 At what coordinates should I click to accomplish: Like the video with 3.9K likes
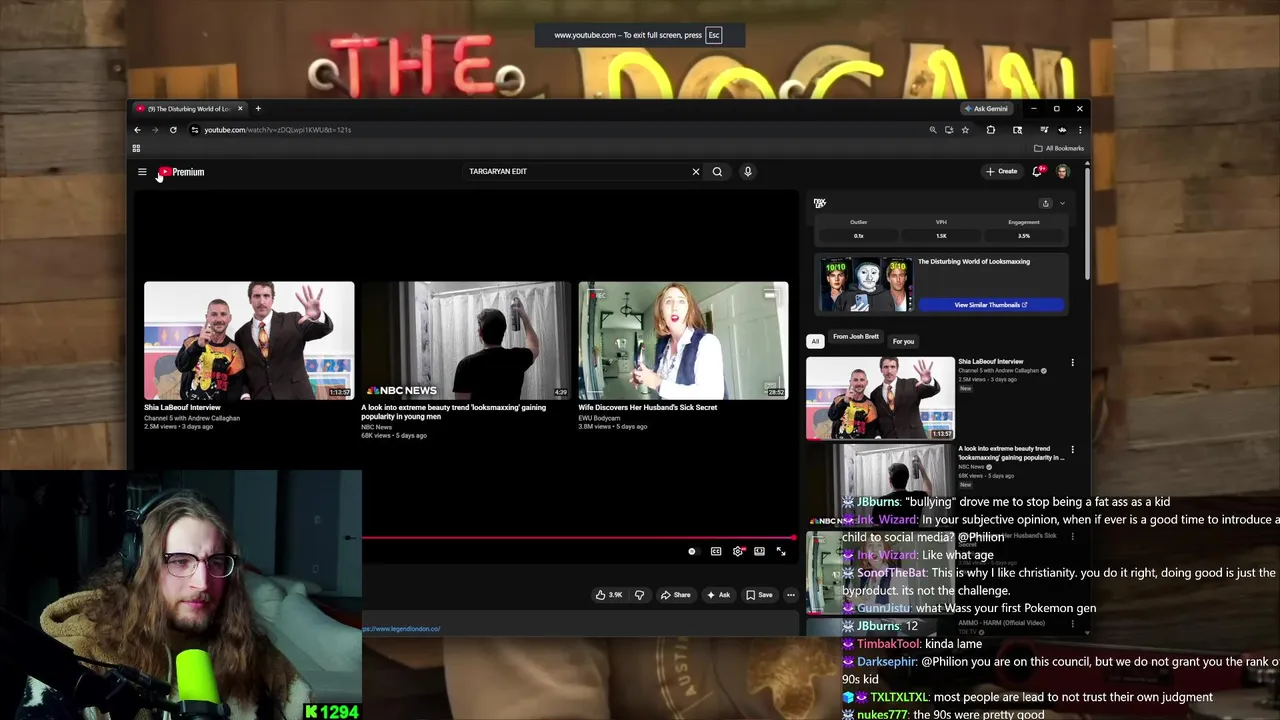point(609,595)
